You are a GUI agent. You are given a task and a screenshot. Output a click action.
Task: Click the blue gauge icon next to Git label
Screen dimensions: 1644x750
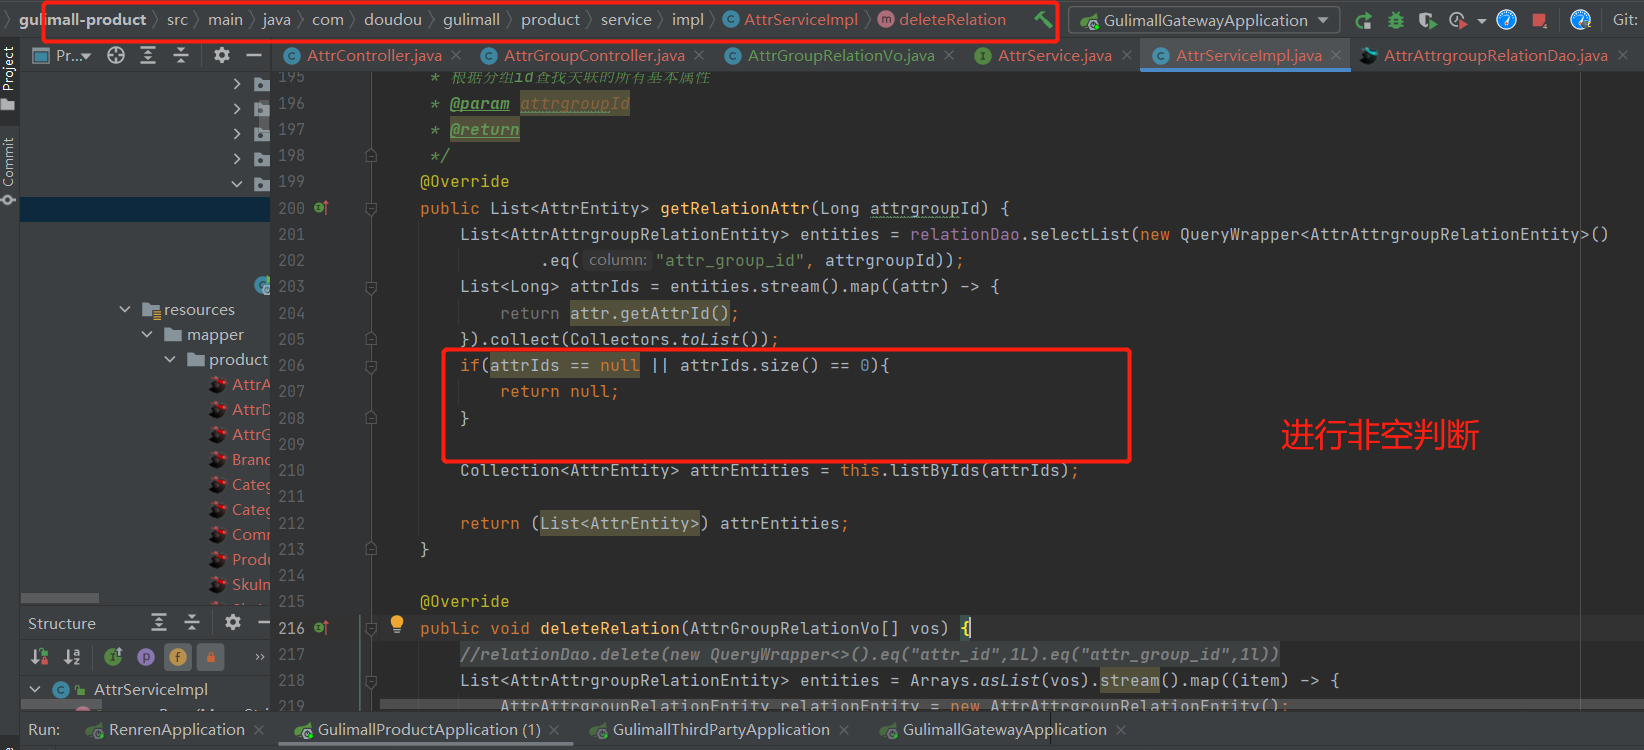click(x=1580, y=20)
